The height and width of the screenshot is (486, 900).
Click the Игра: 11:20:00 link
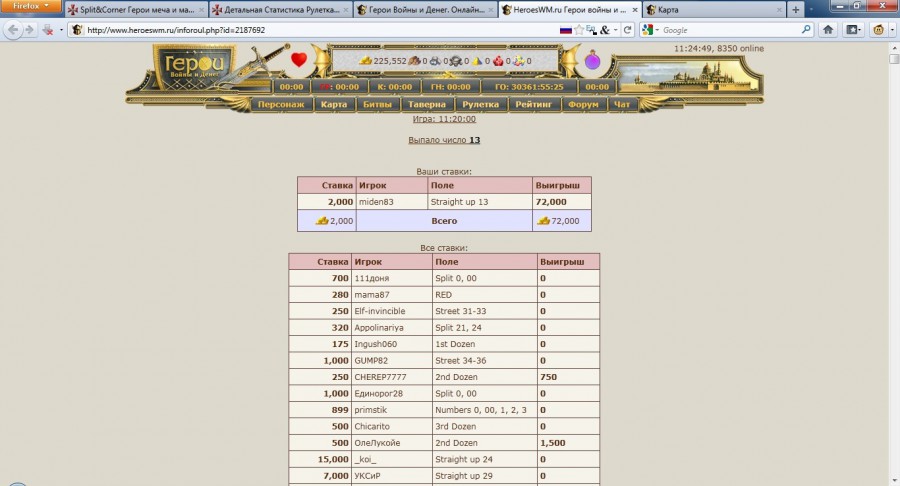(x=444, y=118)
